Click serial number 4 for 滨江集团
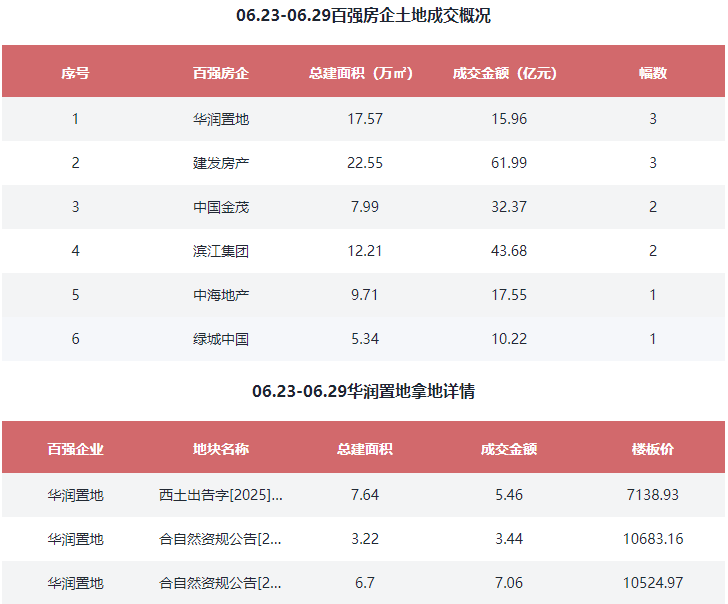 tap(75, 251)
